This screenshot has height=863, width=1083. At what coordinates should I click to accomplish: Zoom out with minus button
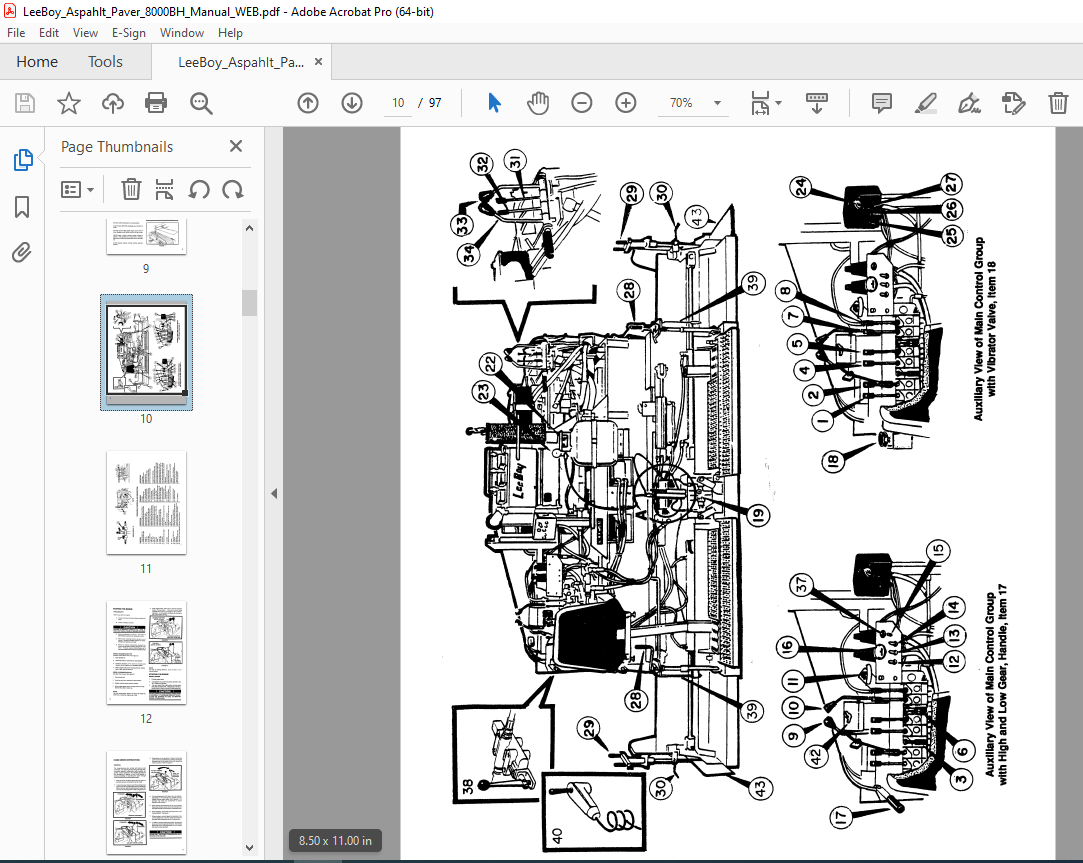click(582, 103)
